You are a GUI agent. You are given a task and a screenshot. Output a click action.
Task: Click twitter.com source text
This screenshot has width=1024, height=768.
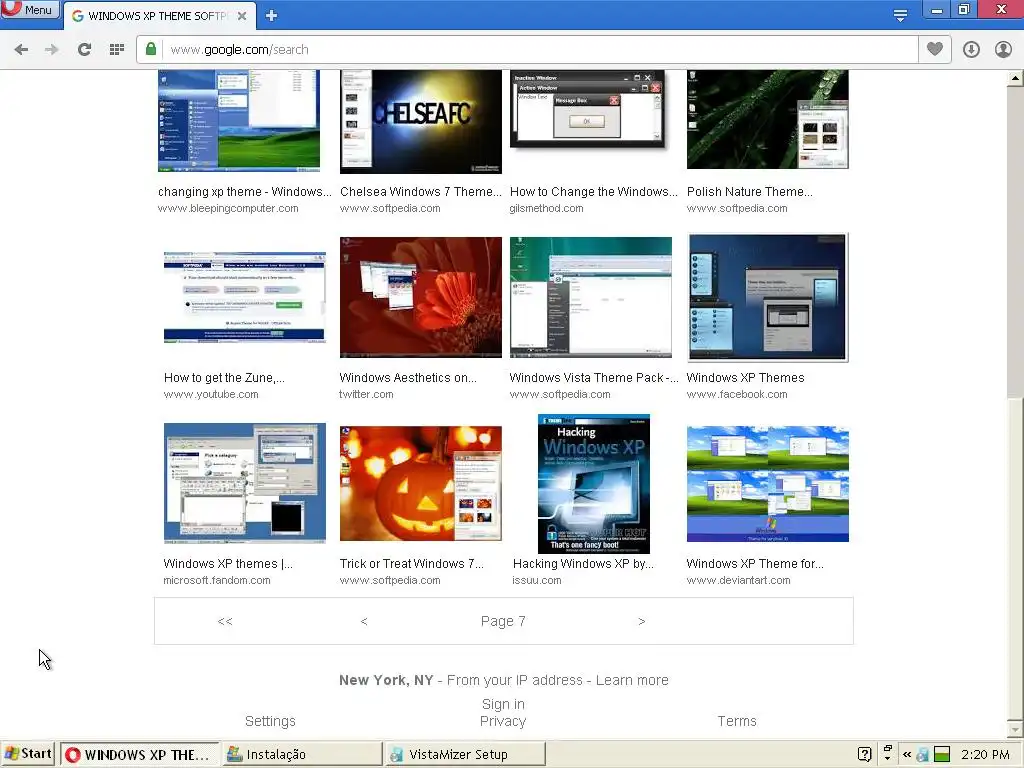[366, 394]
